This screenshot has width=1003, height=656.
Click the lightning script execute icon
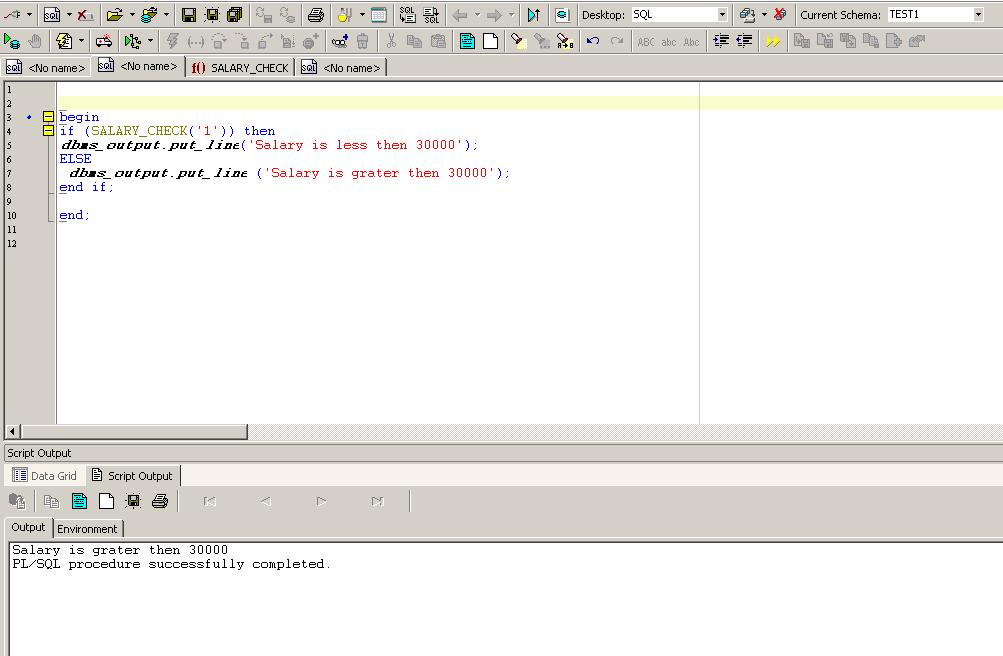pyautogui.click(x=64, y=42)
